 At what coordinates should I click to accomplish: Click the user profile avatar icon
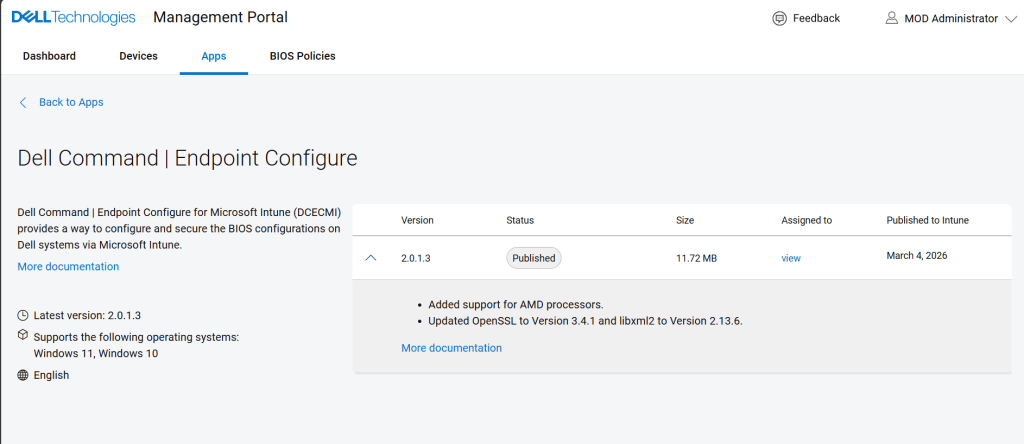point(892,18)
